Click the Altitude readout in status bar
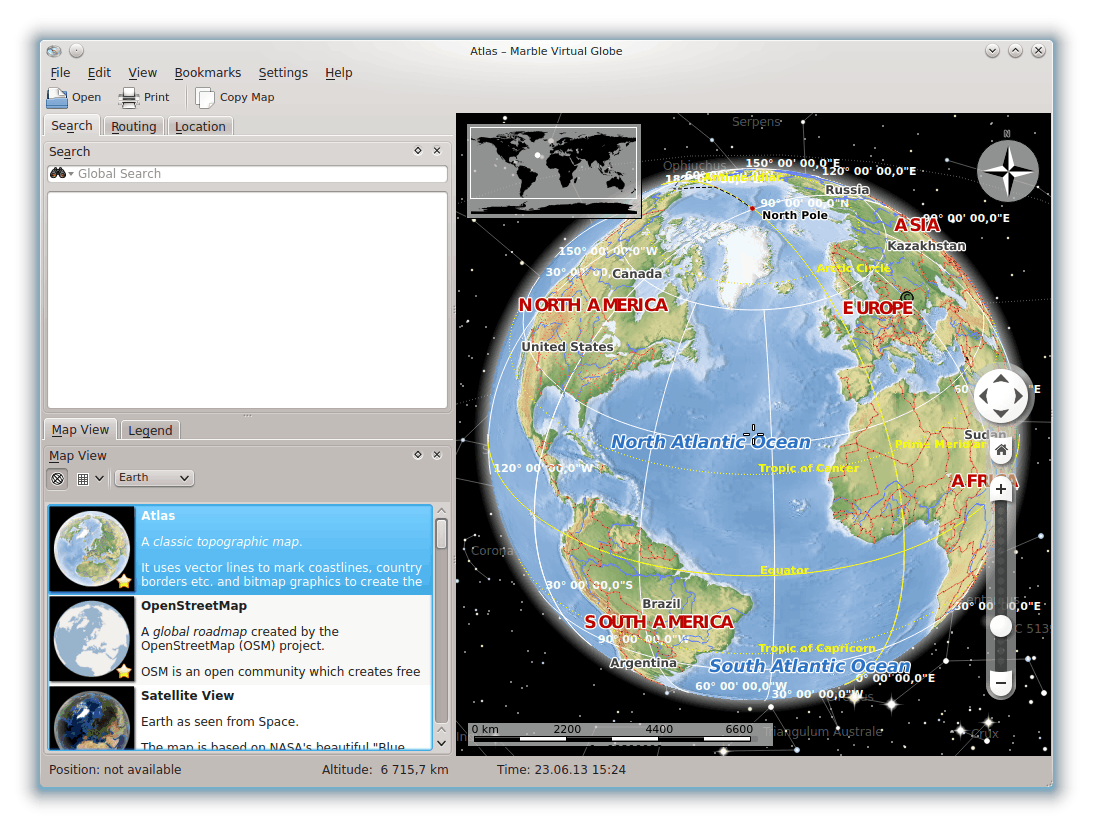 click(x=385, y=770)
